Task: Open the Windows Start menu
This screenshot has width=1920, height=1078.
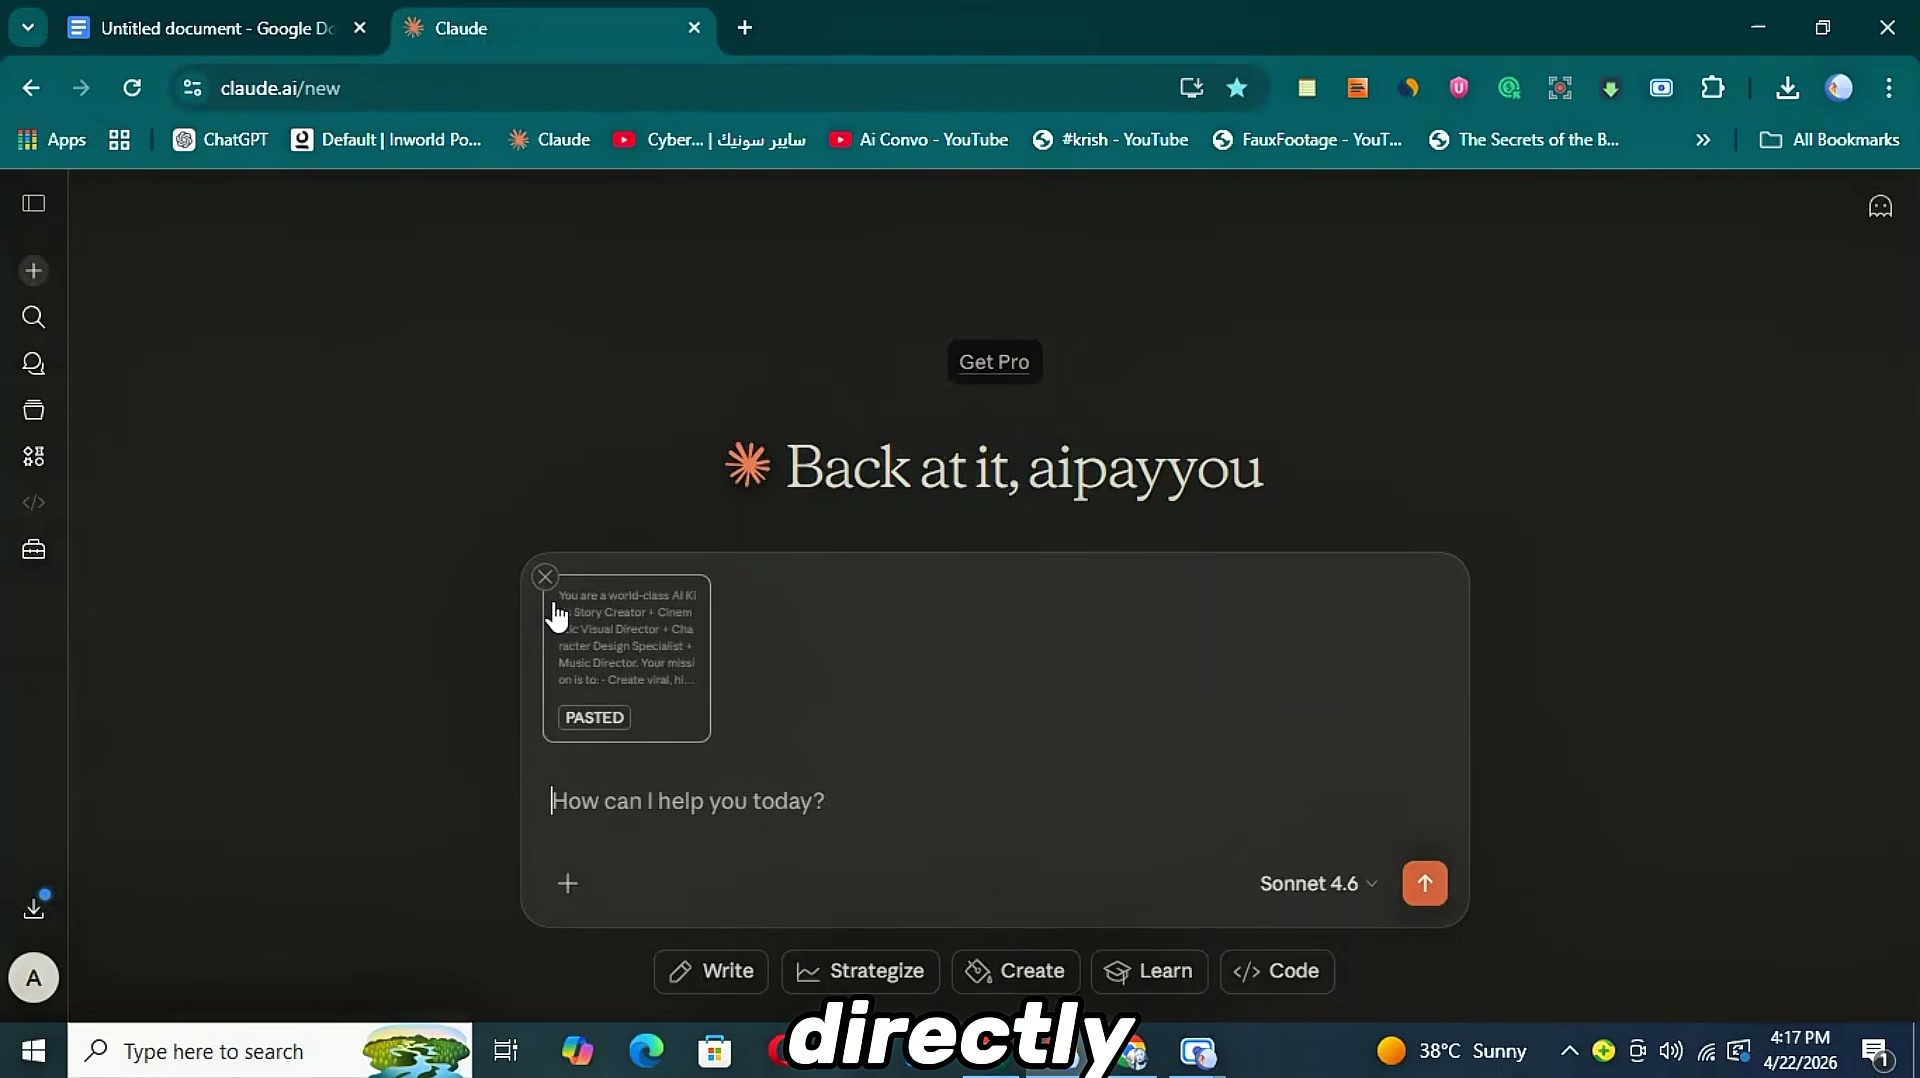Action: [34, 1051]
